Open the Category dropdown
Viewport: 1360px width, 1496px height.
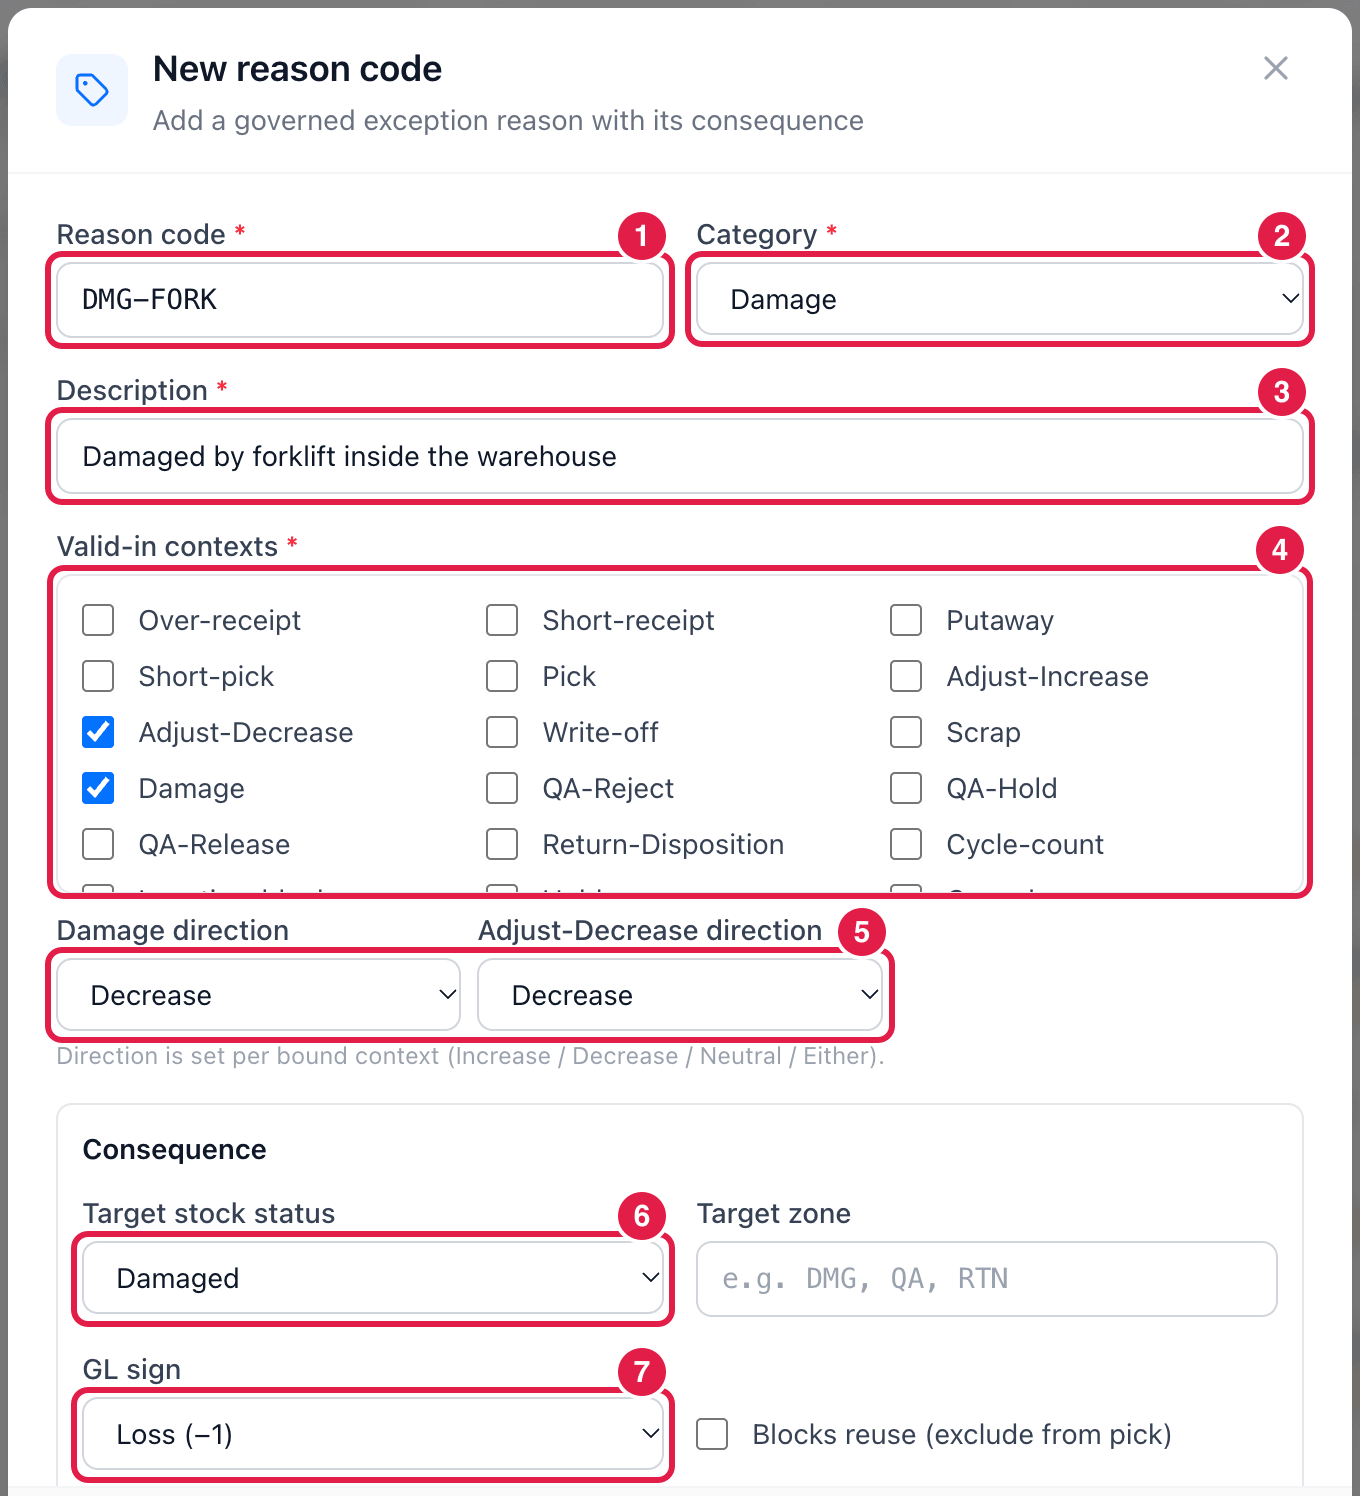coord(1000,299)
